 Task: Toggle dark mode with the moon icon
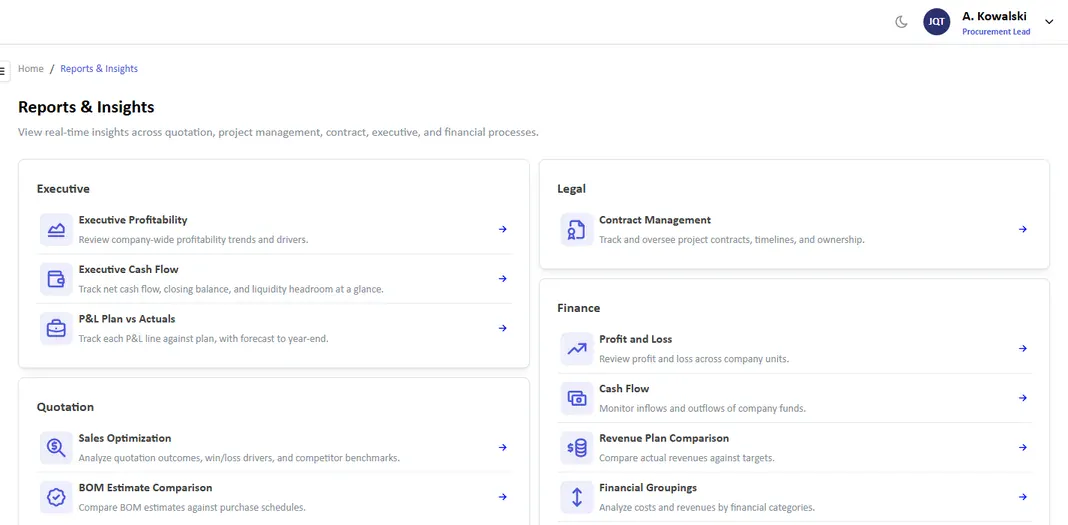901,22
